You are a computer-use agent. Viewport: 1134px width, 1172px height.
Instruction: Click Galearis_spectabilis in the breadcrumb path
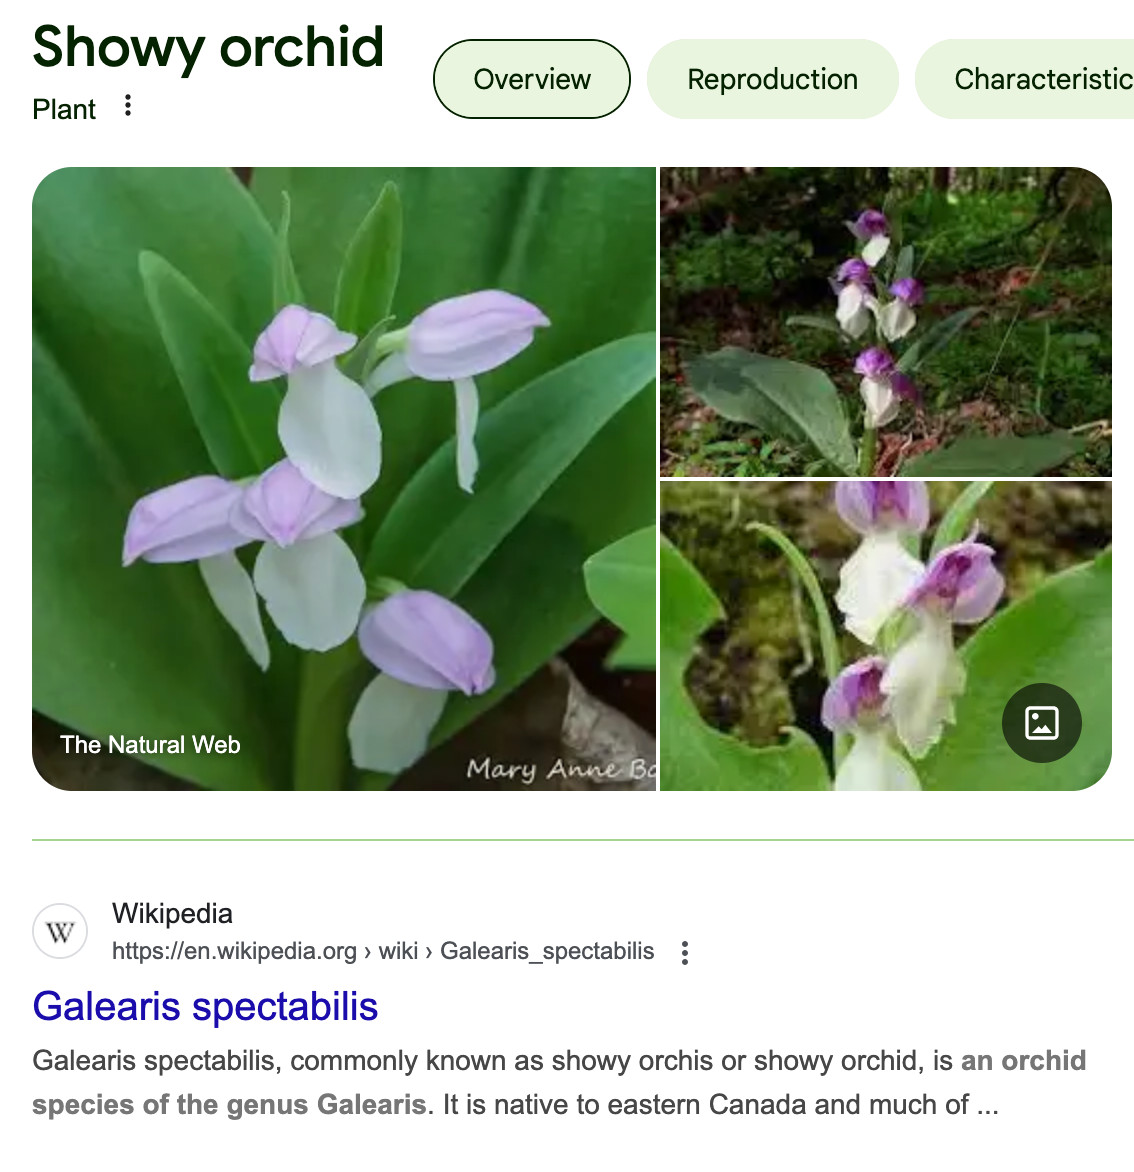point(547,951)
